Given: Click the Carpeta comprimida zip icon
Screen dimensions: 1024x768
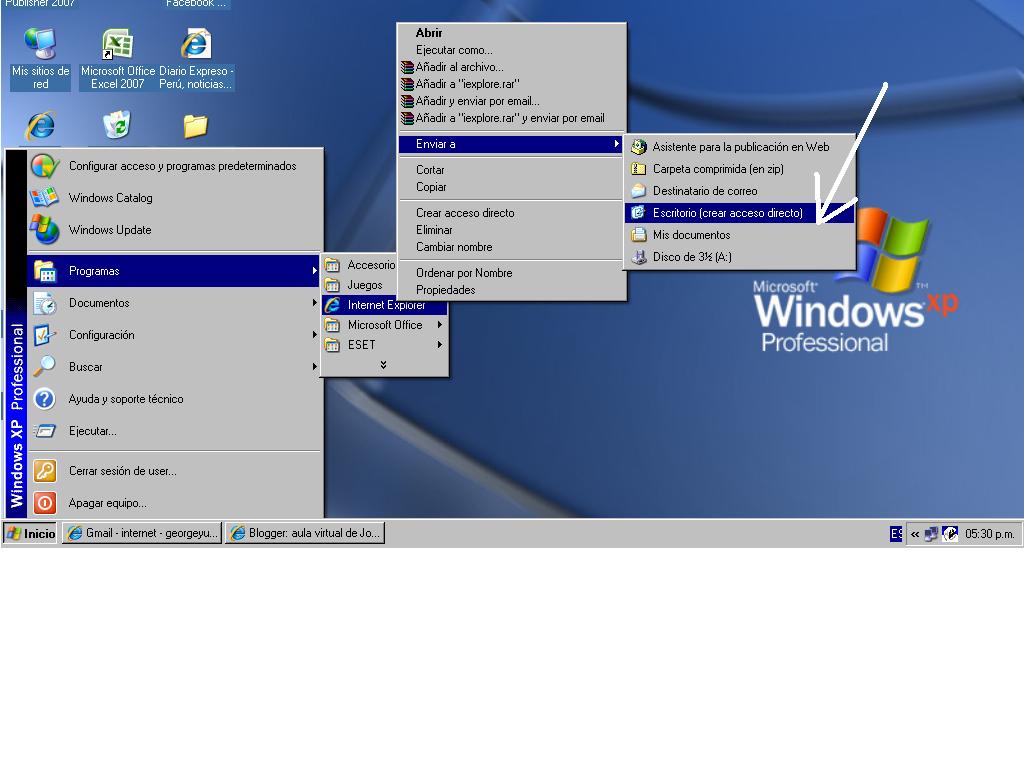Looking at the screenshot, I should tap(639, 169).
